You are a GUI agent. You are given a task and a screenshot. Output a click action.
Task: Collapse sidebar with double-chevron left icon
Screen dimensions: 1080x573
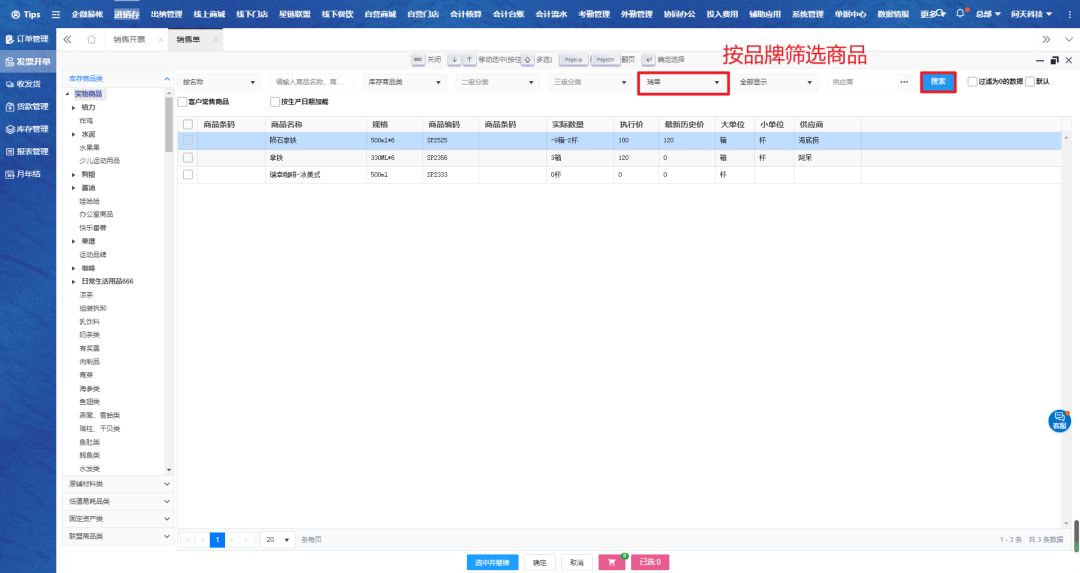[x=67, y=39]
